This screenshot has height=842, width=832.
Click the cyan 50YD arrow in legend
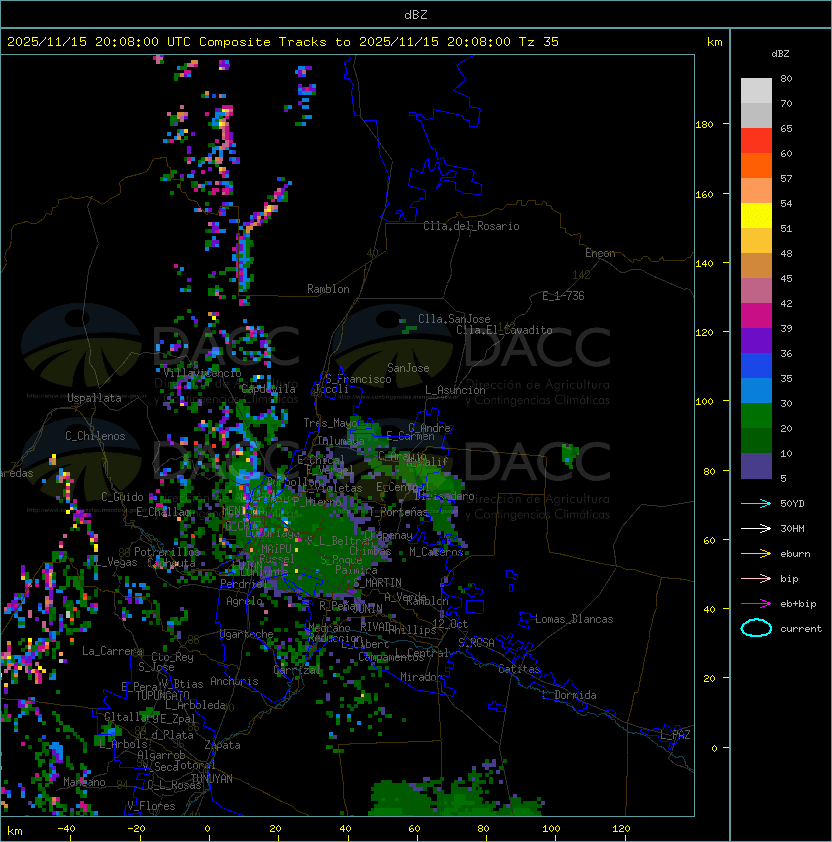[x=756, y=503]
